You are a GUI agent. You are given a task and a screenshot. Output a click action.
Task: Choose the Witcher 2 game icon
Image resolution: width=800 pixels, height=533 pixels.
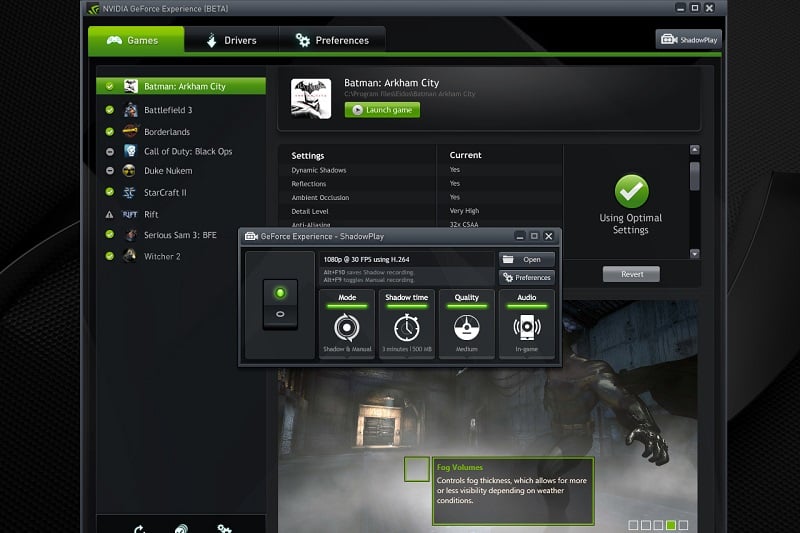(130, 256)
